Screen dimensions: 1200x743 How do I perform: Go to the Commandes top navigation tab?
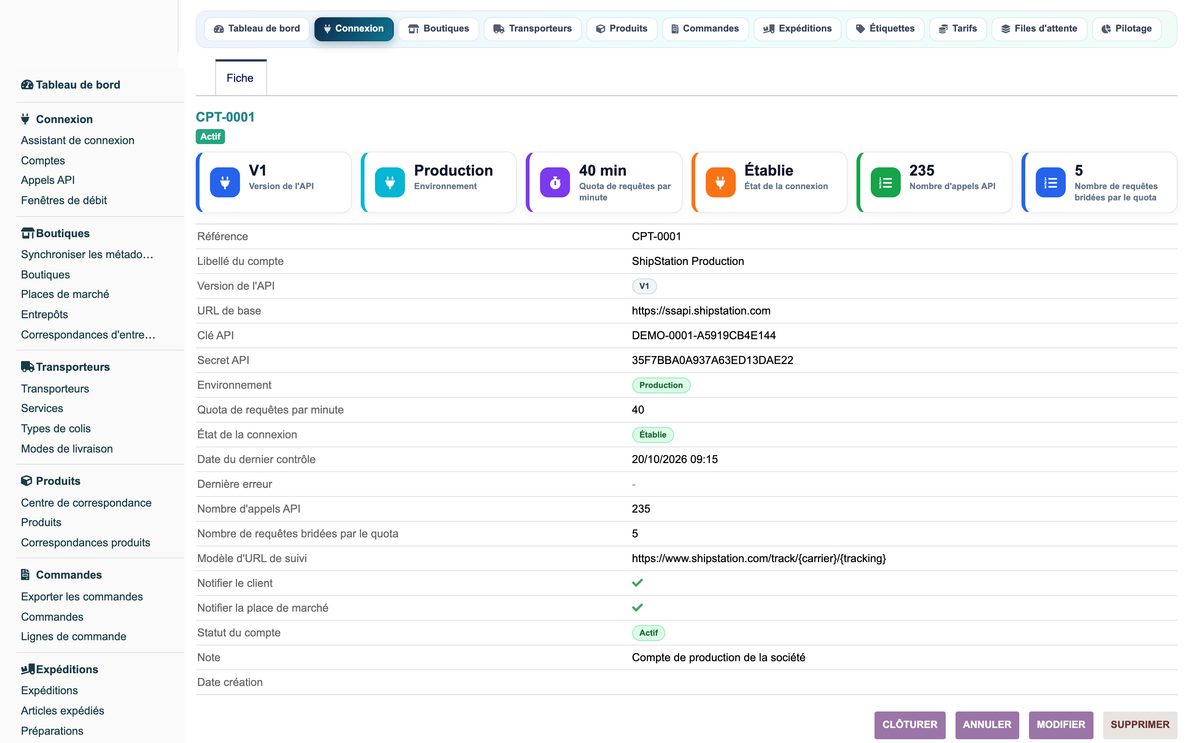pos(706,29)
